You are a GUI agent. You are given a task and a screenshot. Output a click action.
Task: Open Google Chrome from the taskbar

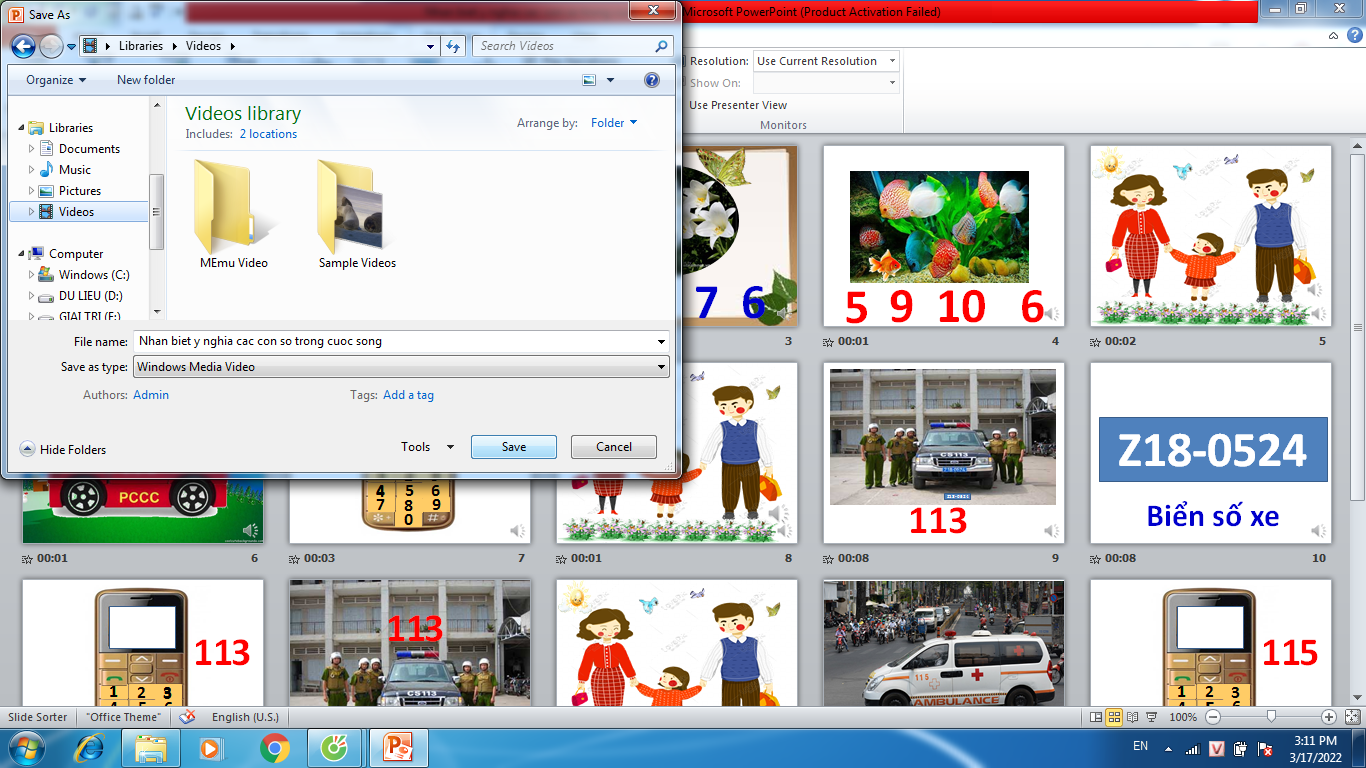pos(275,748)
